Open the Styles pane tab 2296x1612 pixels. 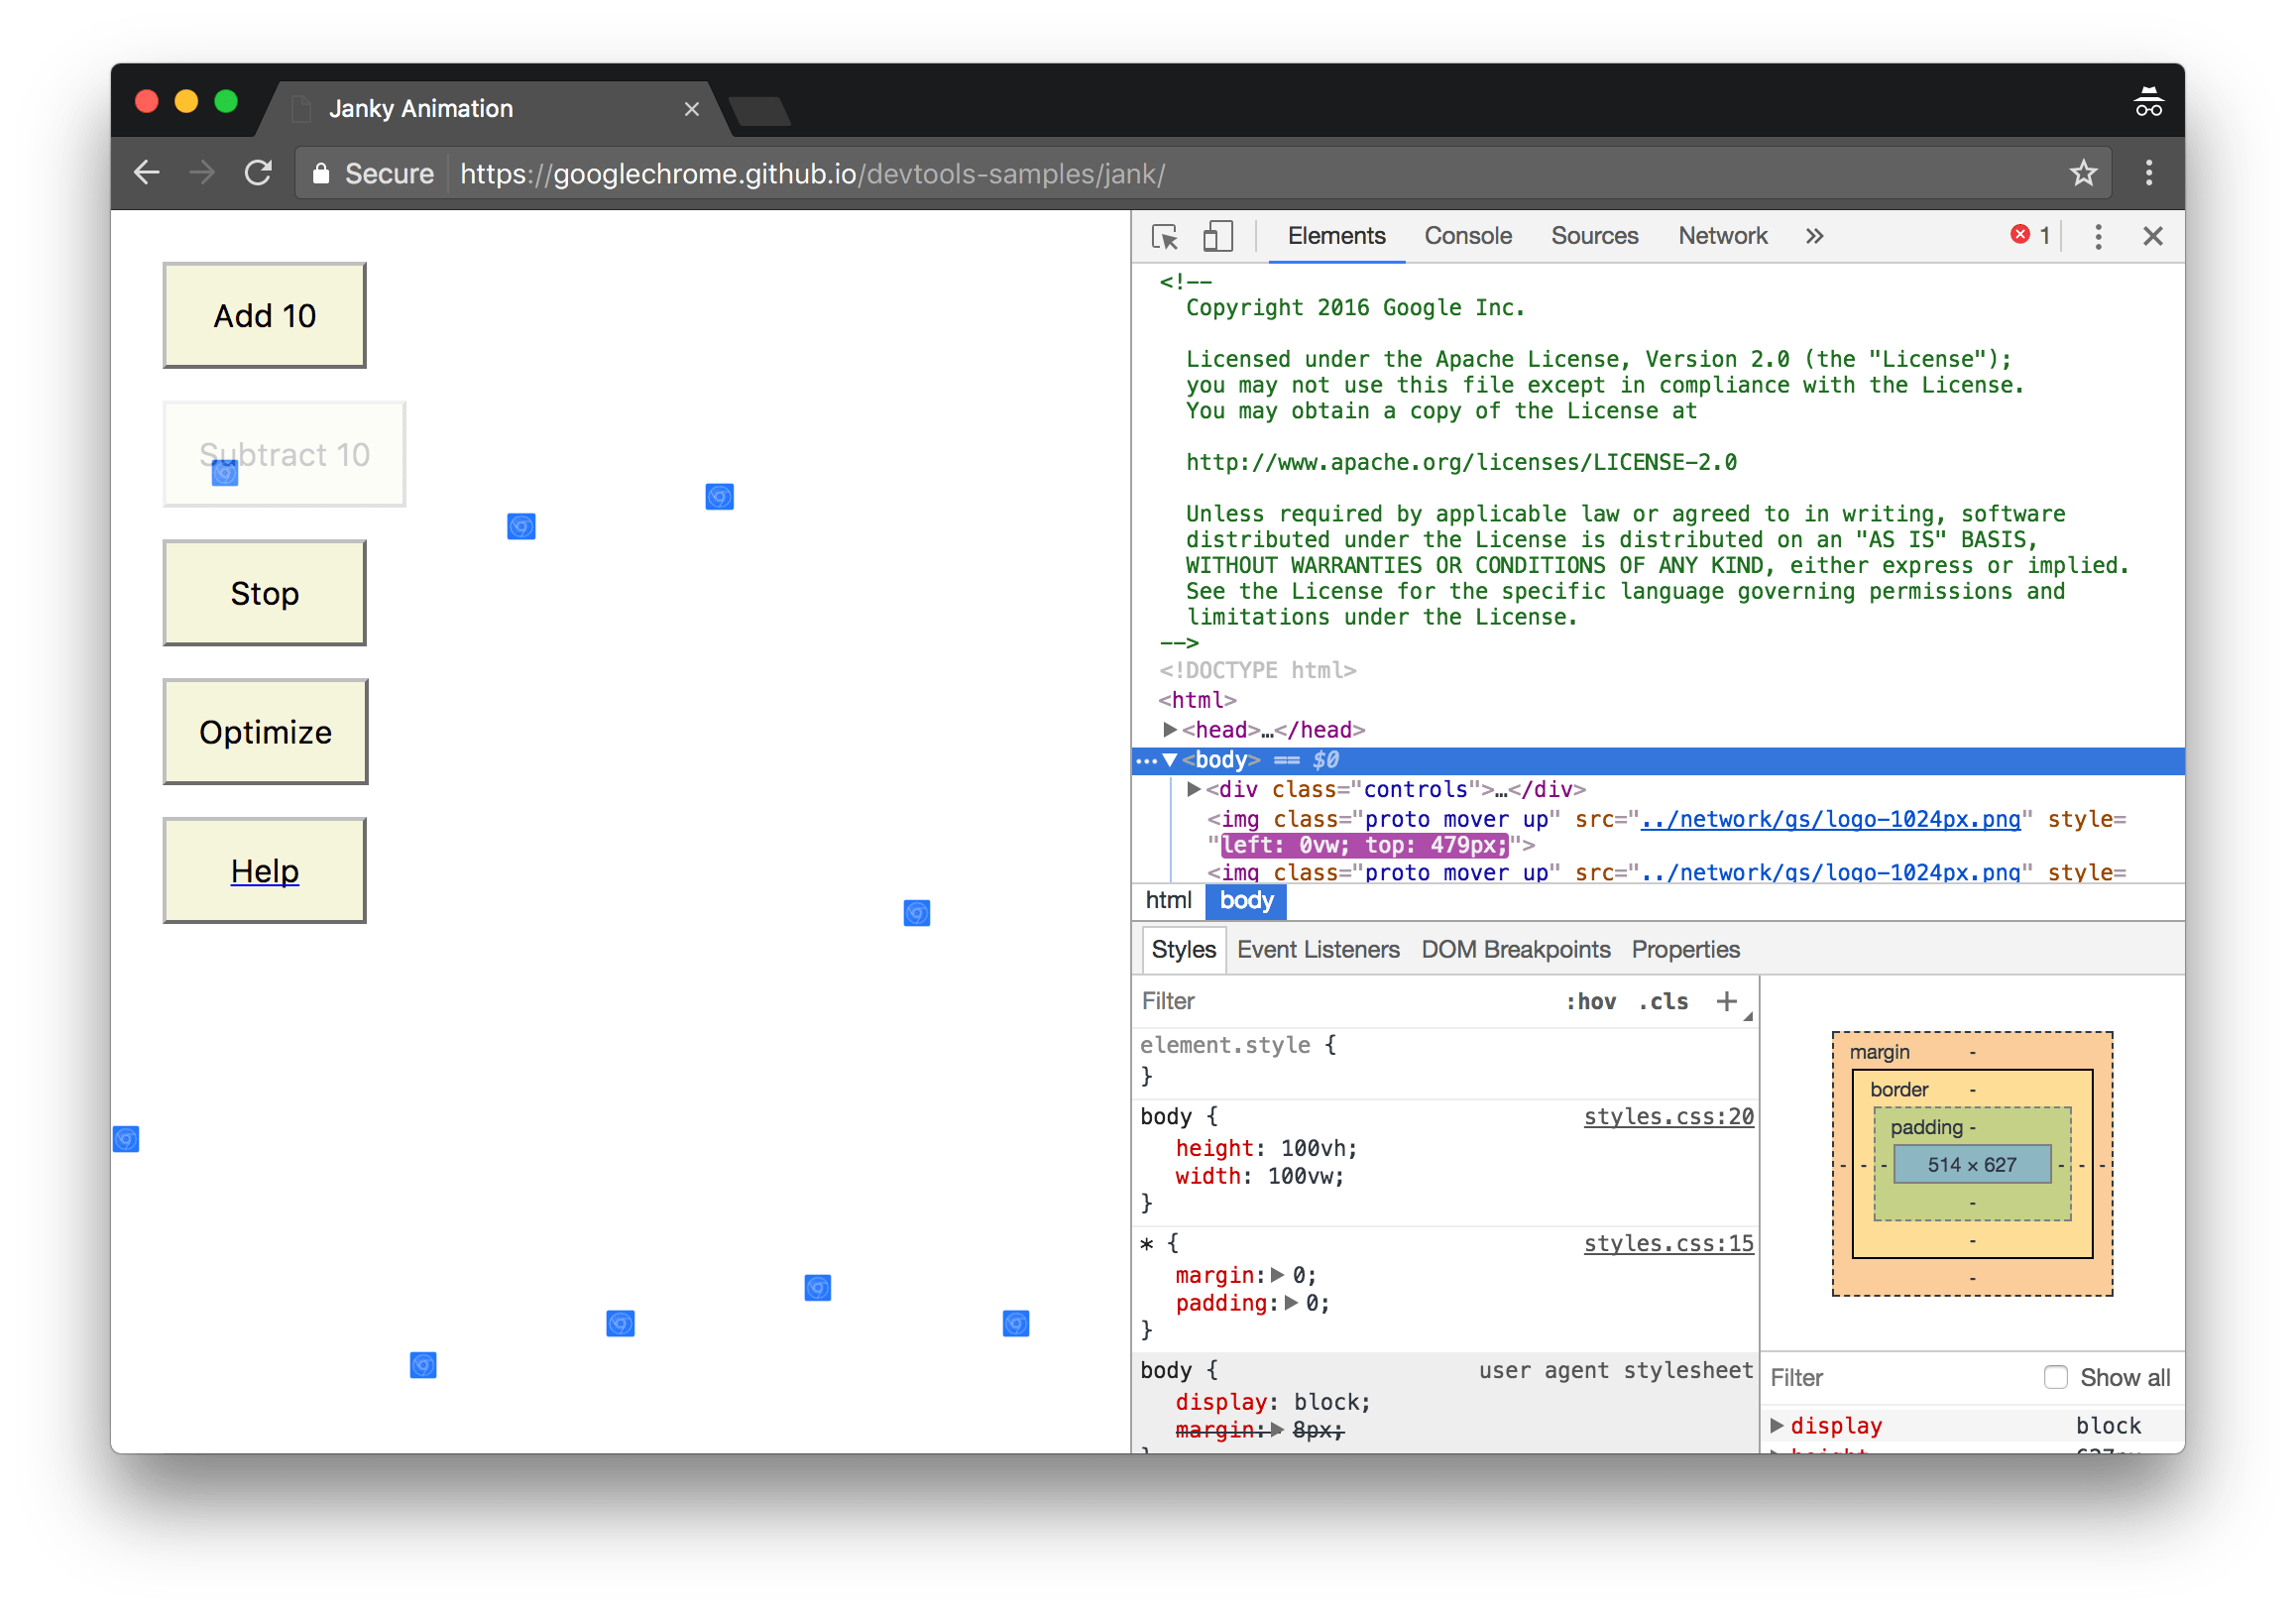[x=1183, y=949]
